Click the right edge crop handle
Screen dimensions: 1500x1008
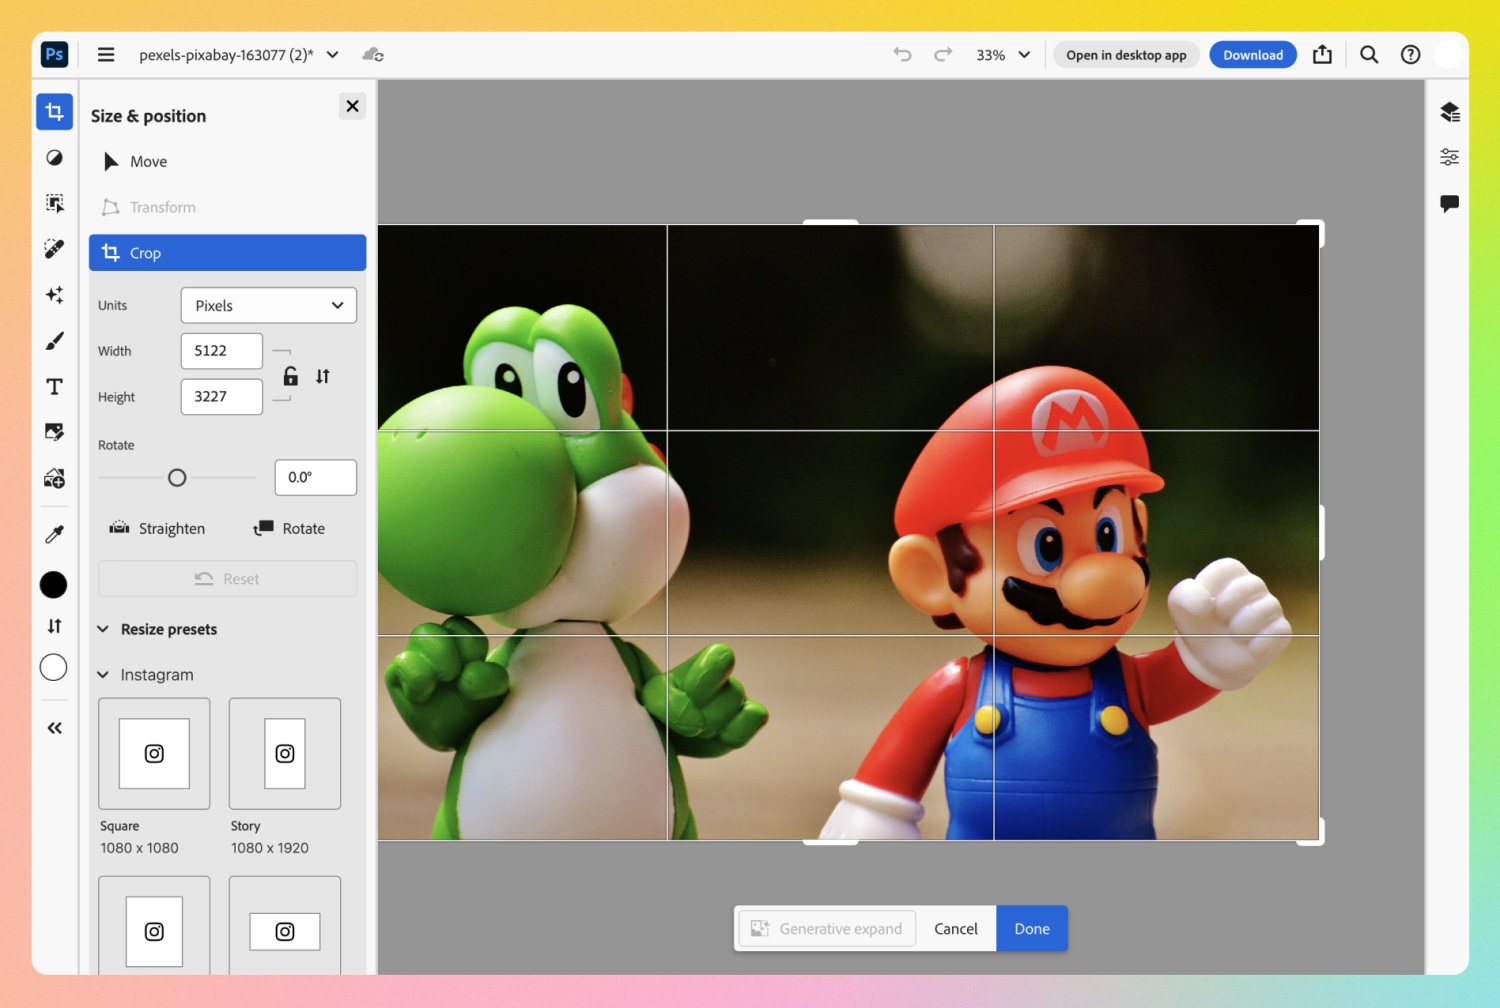(x=1321, y=532)
